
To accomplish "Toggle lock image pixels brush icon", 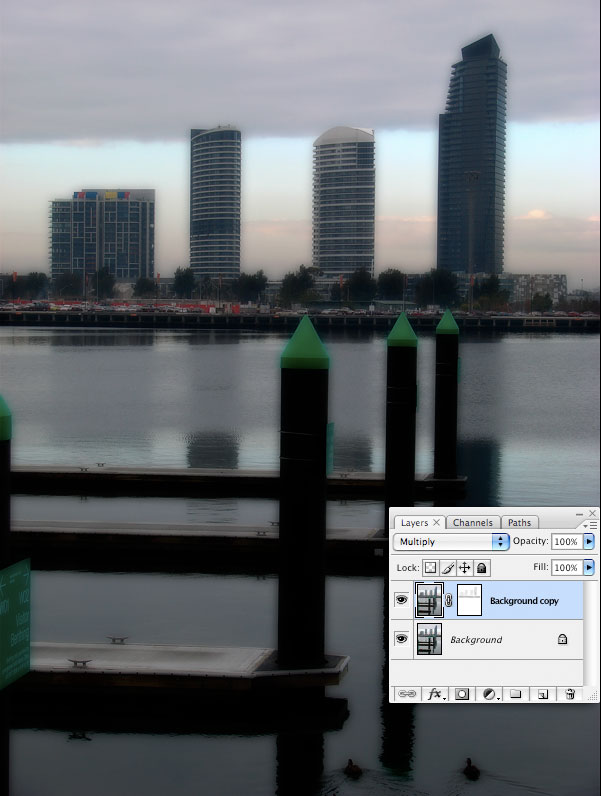I will pos(448,567).
